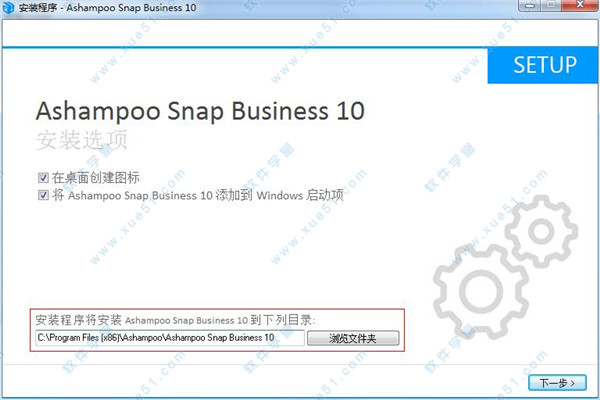Click the installation directory path field

170,338
